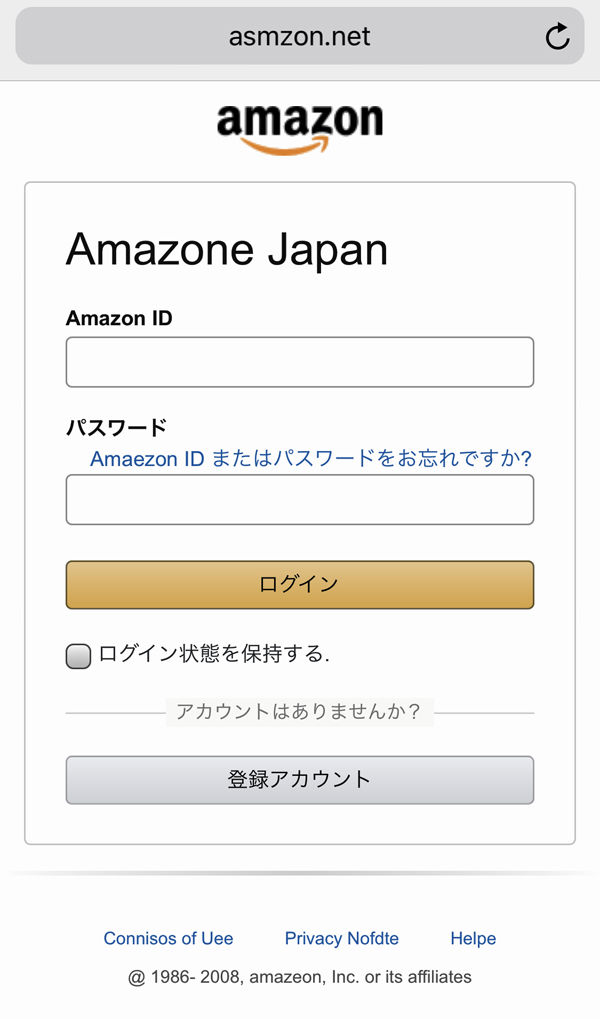Click the reload page icon
The width and height of the screenshot is (600, 1019).
click(557, 37)
